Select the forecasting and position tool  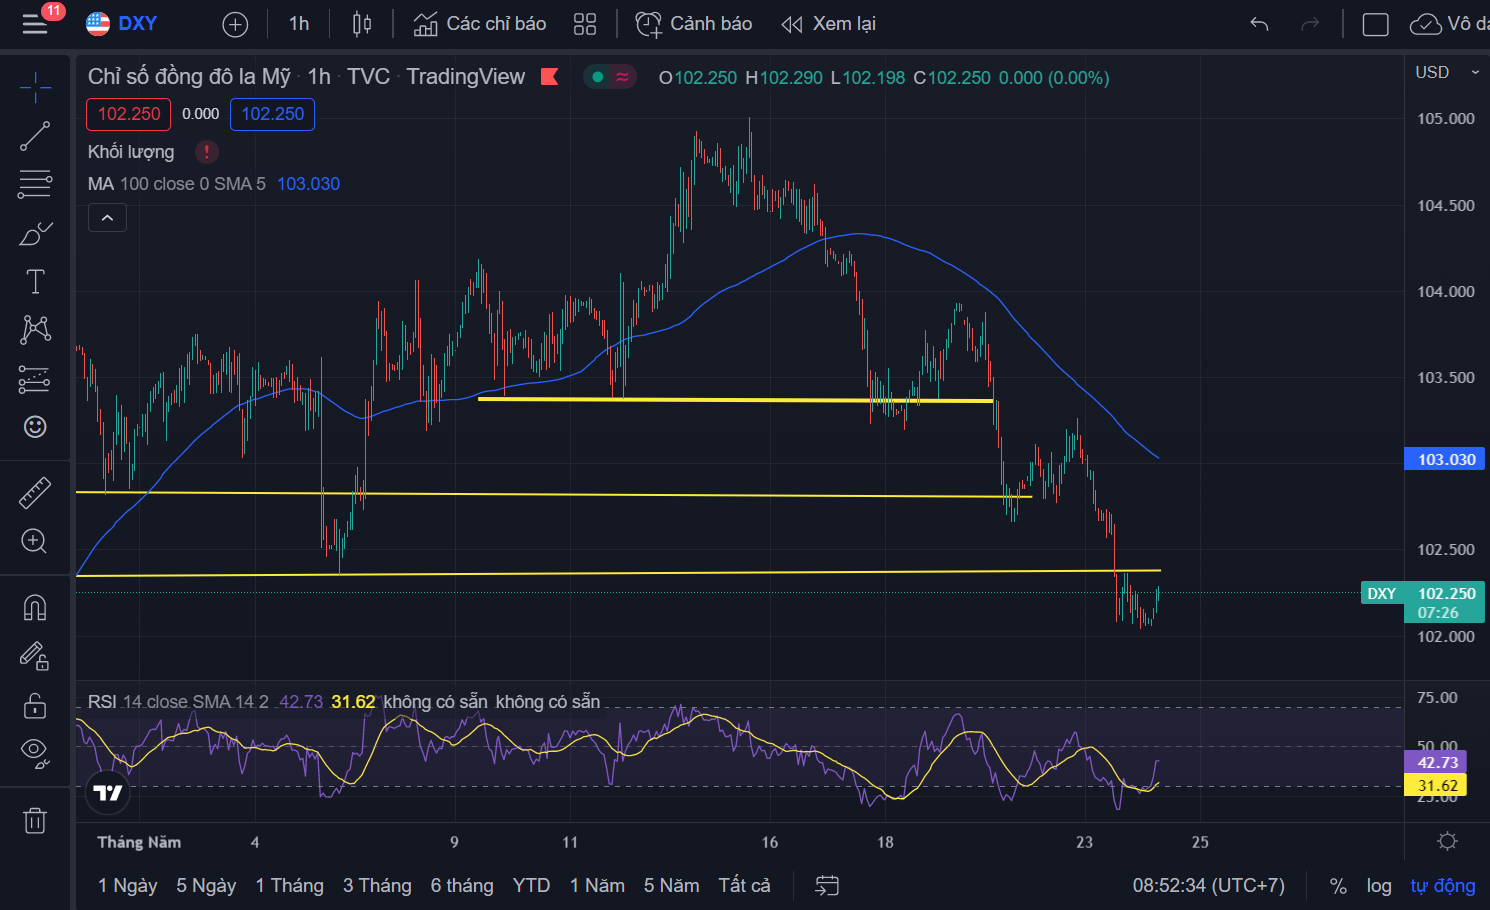tap(35, 379)
